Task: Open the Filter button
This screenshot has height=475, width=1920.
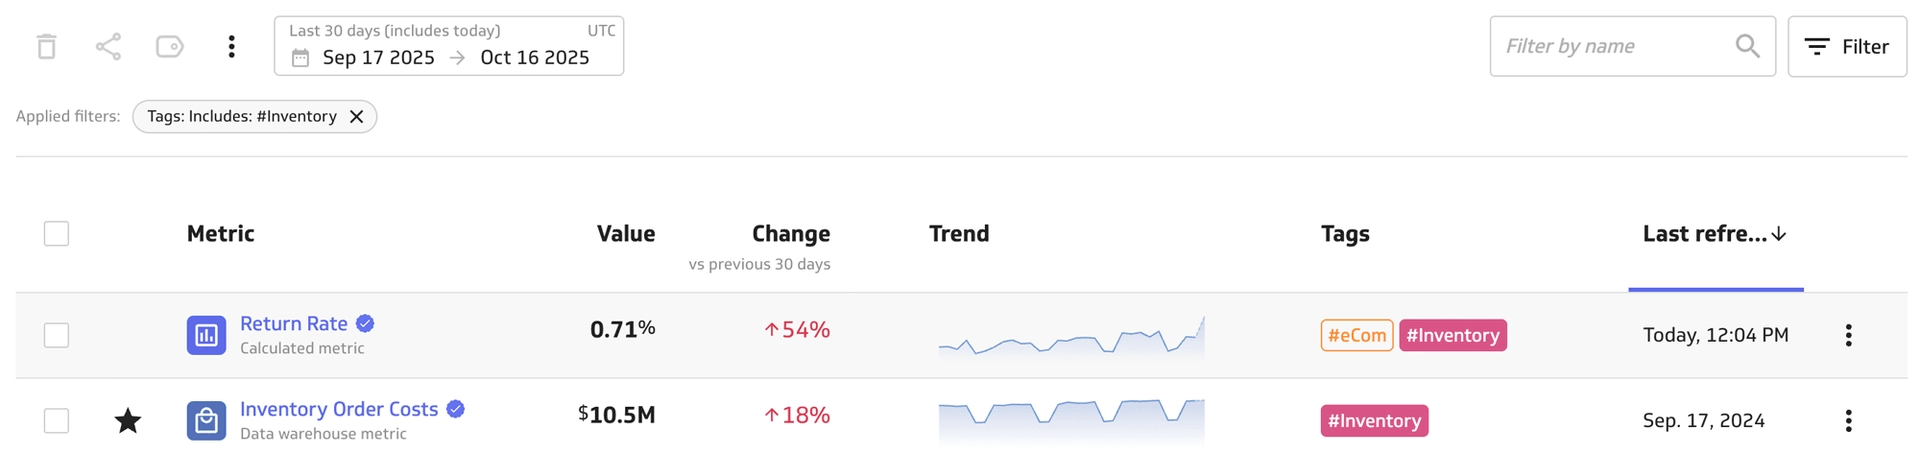Action: point(1846,46)
